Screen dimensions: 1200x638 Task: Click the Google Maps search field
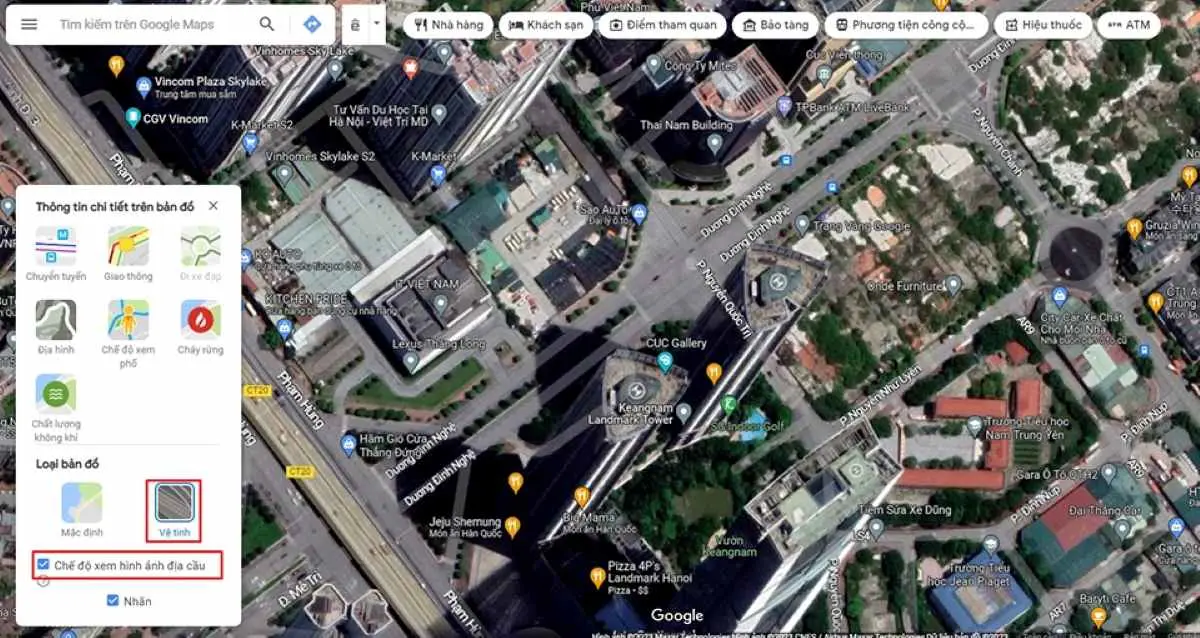pyautogui.click(x=150, y=24)
